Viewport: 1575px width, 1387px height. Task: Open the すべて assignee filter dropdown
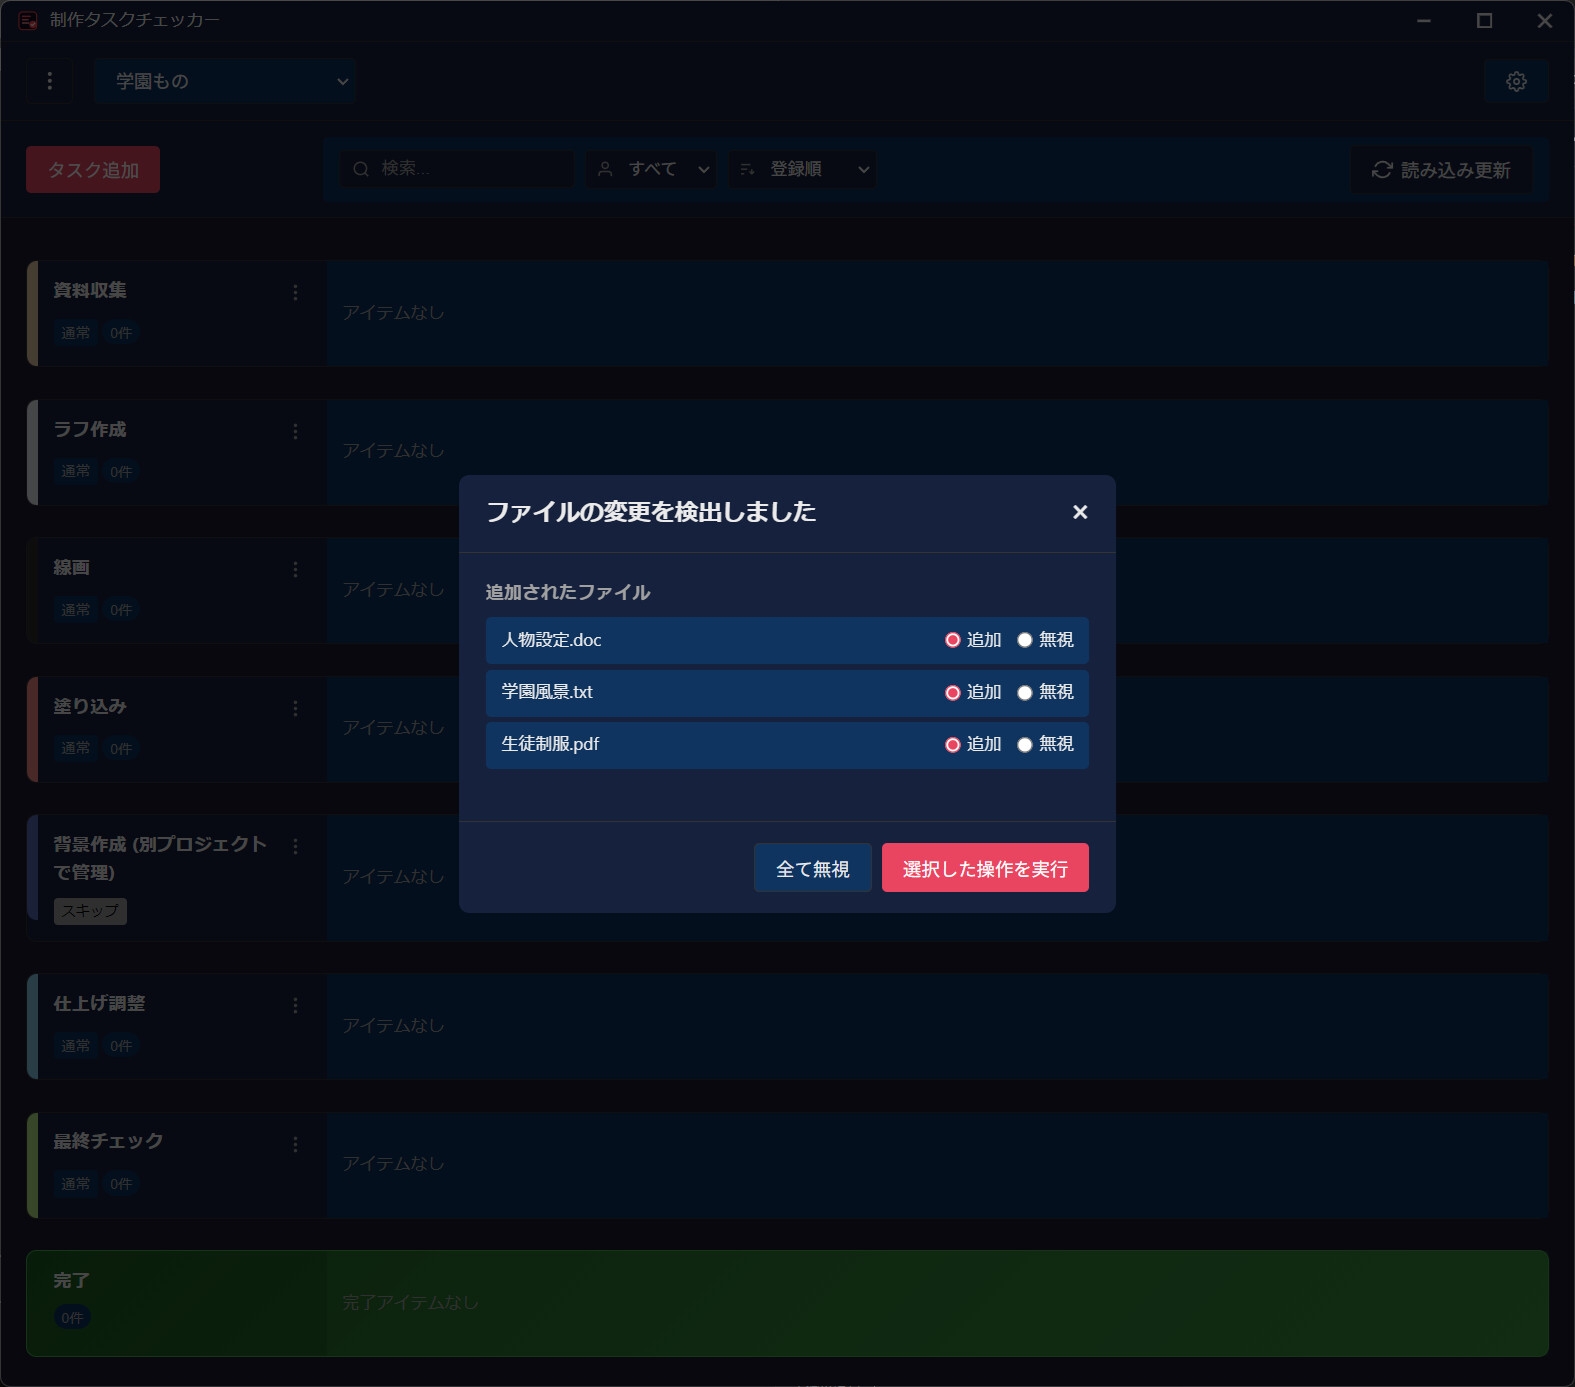click(x=651, y=169)
